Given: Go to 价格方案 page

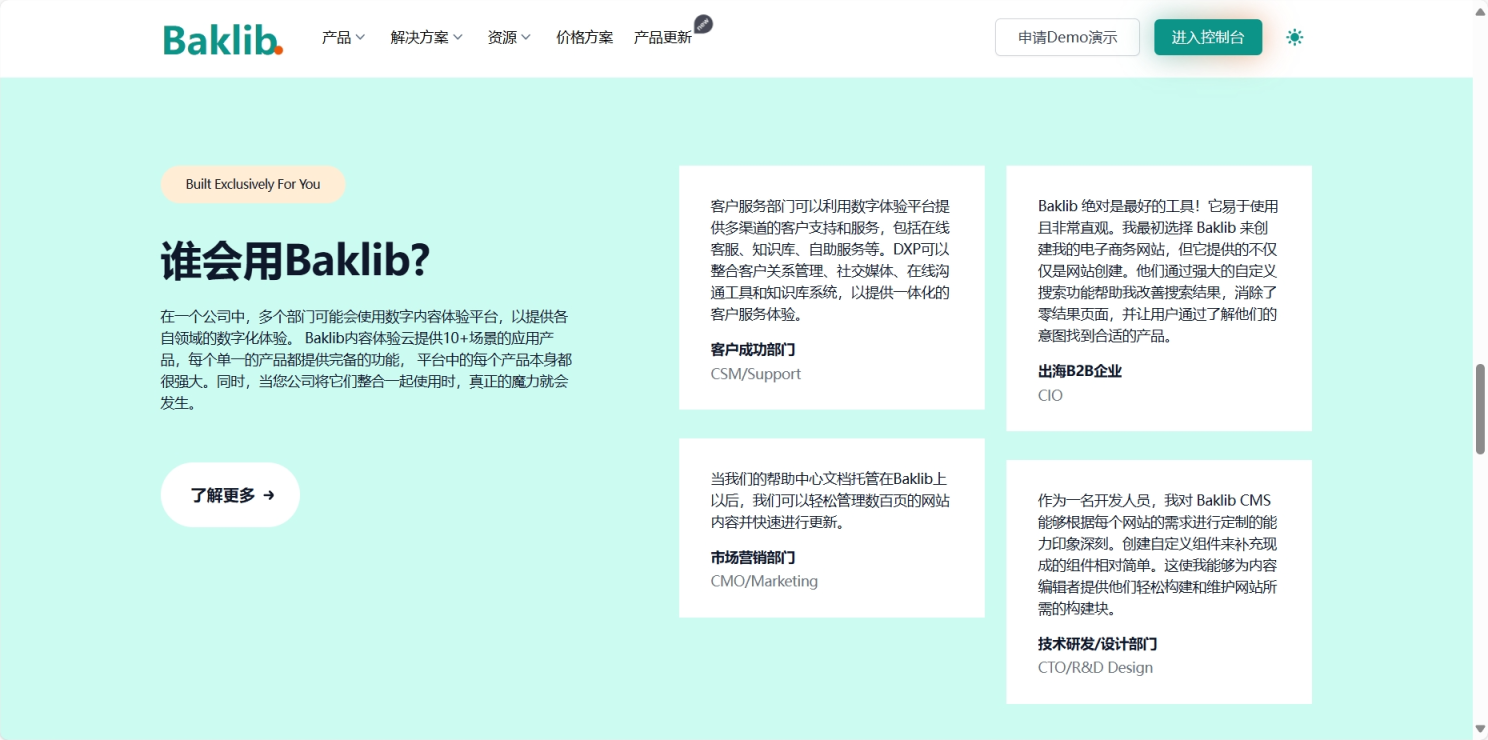Looking at the screenshot, I should [584, 38].
